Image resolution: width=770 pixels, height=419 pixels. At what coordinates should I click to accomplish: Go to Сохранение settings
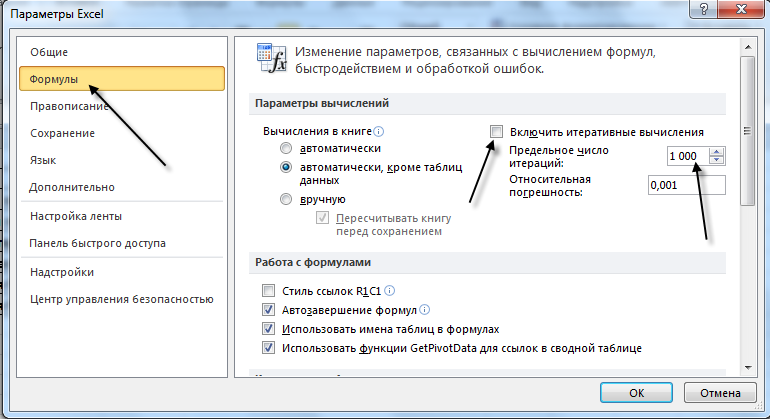(x=62, y=133)
